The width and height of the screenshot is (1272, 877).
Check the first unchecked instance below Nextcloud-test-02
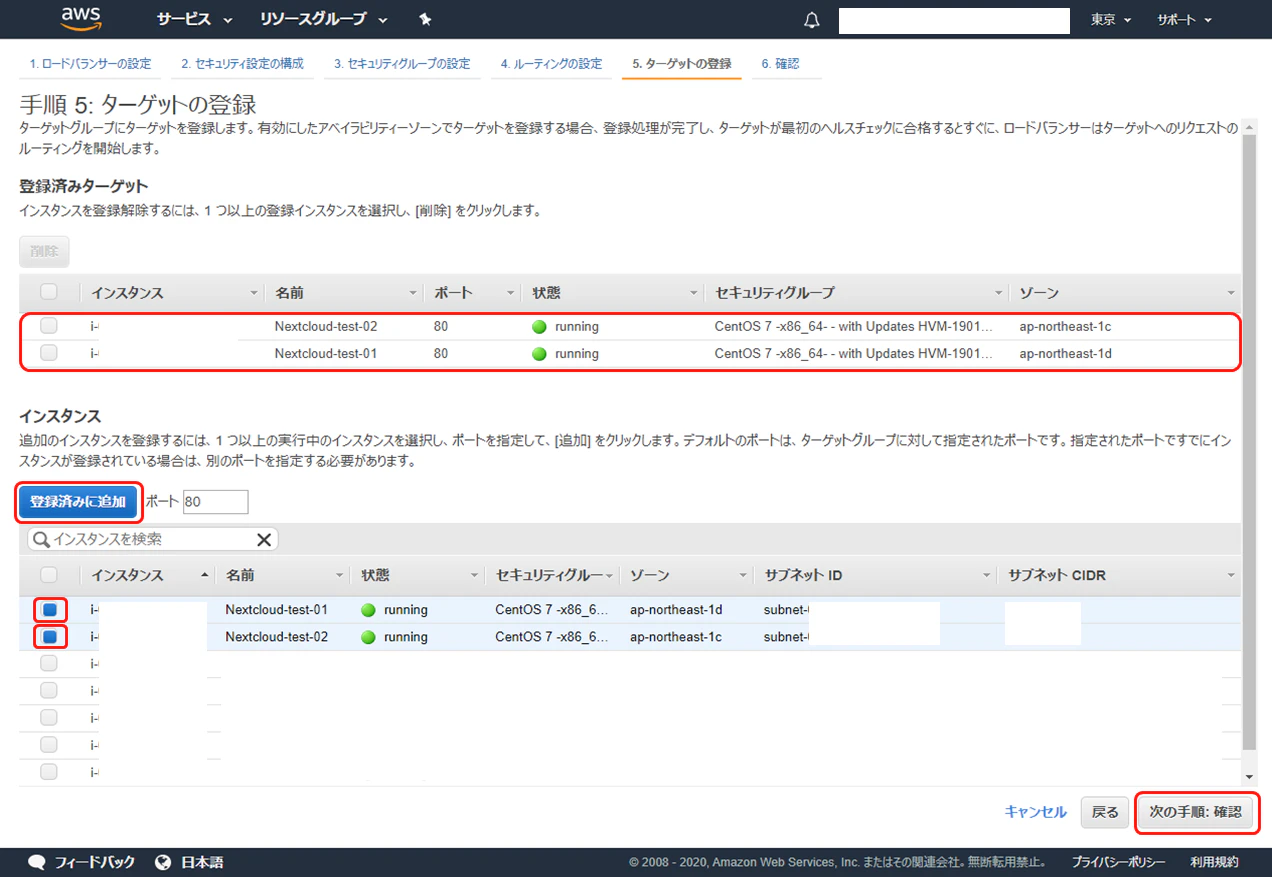(49, 663)
